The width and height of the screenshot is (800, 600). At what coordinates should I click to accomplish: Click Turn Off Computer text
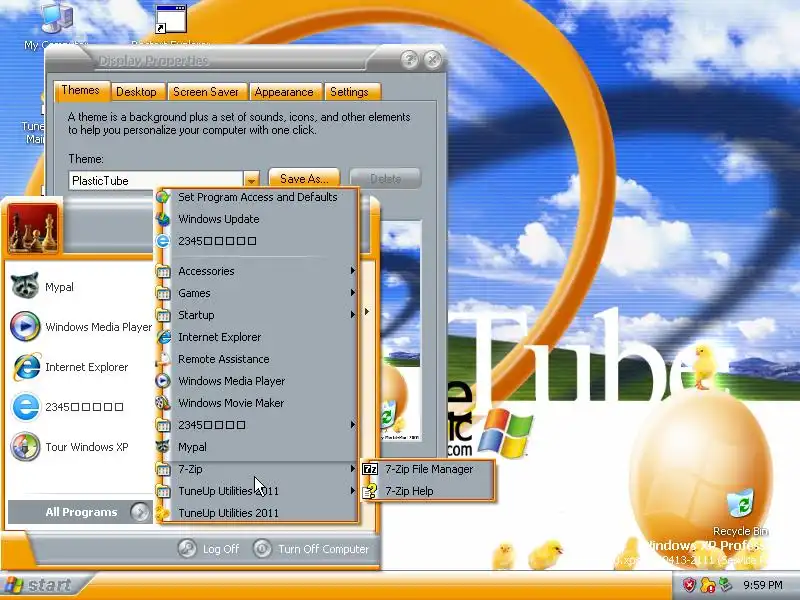click(x=323, y=549)
